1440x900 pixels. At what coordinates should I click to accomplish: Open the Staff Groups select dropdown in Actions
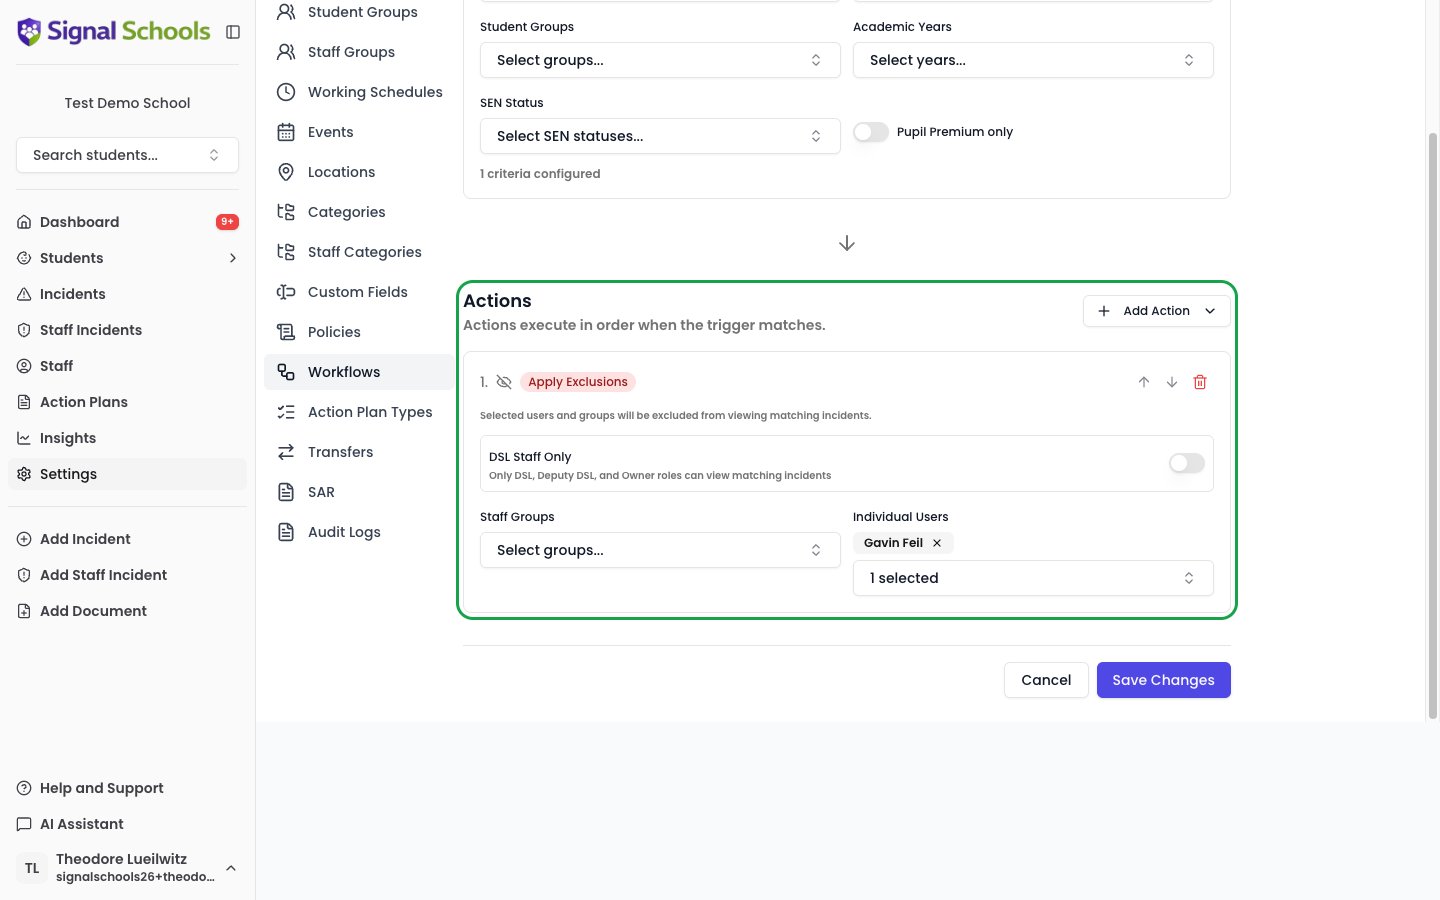(660, 550)
